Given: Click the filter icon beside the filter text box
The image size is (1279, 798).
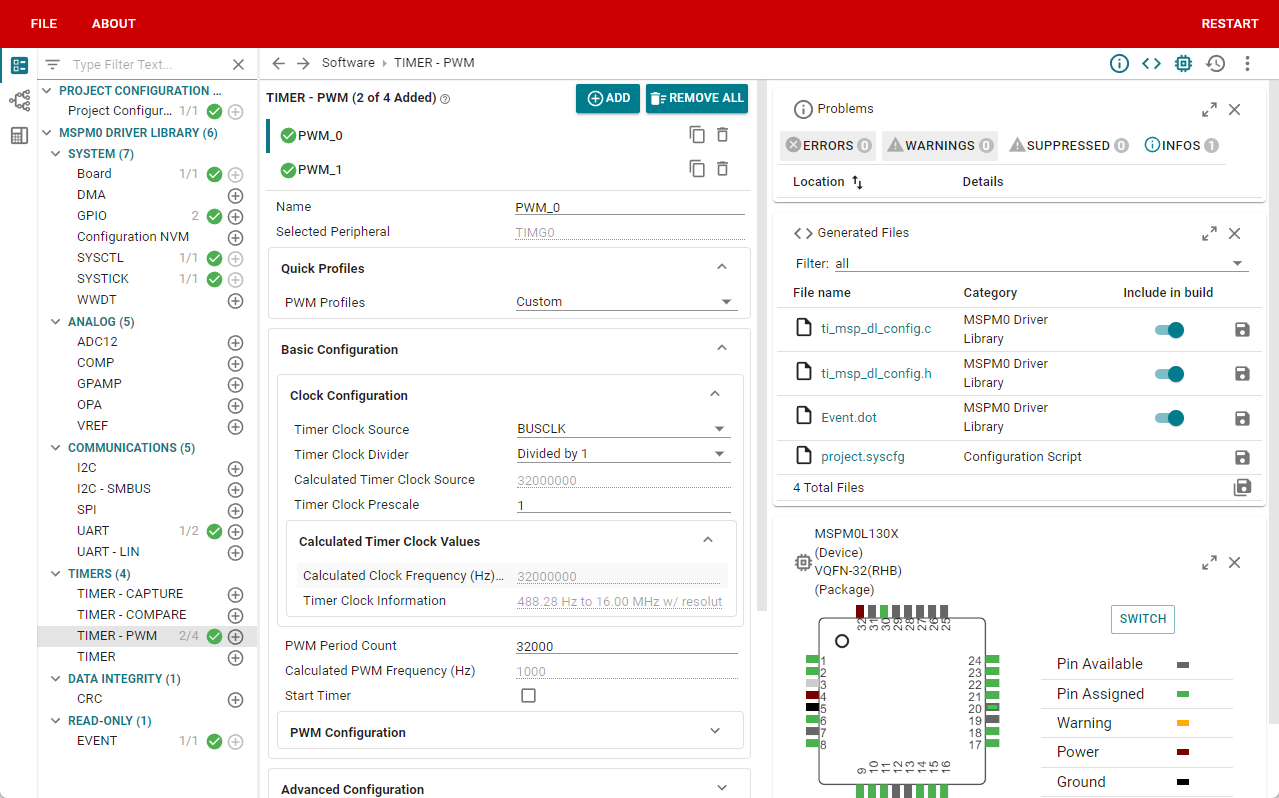Looking at the screenshot, I should click(x=53, y=65).
